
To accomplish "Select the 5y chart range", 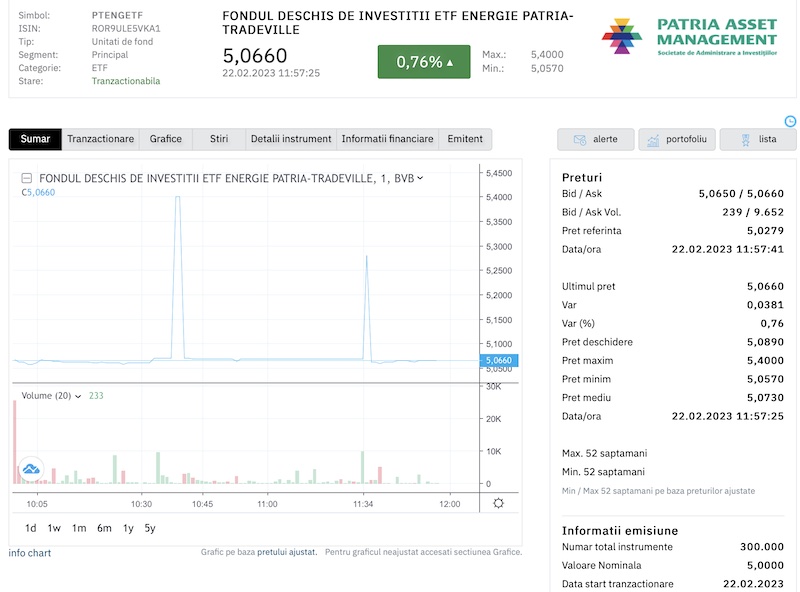I will point(149,528).
